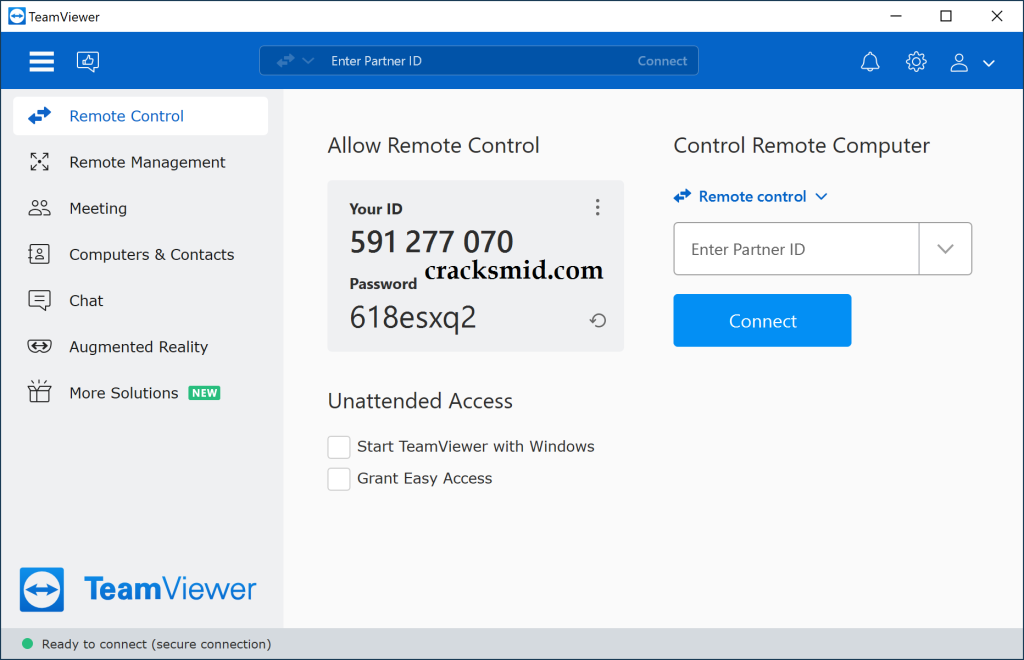Image resolution: width=1024 pixels, height=660 pixels.
Task: Switch to the Chat section
Action: [140, 300]
